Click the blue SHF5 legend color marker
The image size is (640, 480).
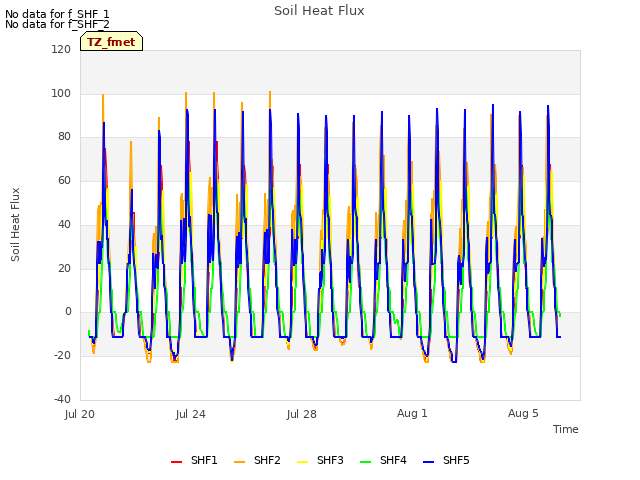(x=429, y=462)
